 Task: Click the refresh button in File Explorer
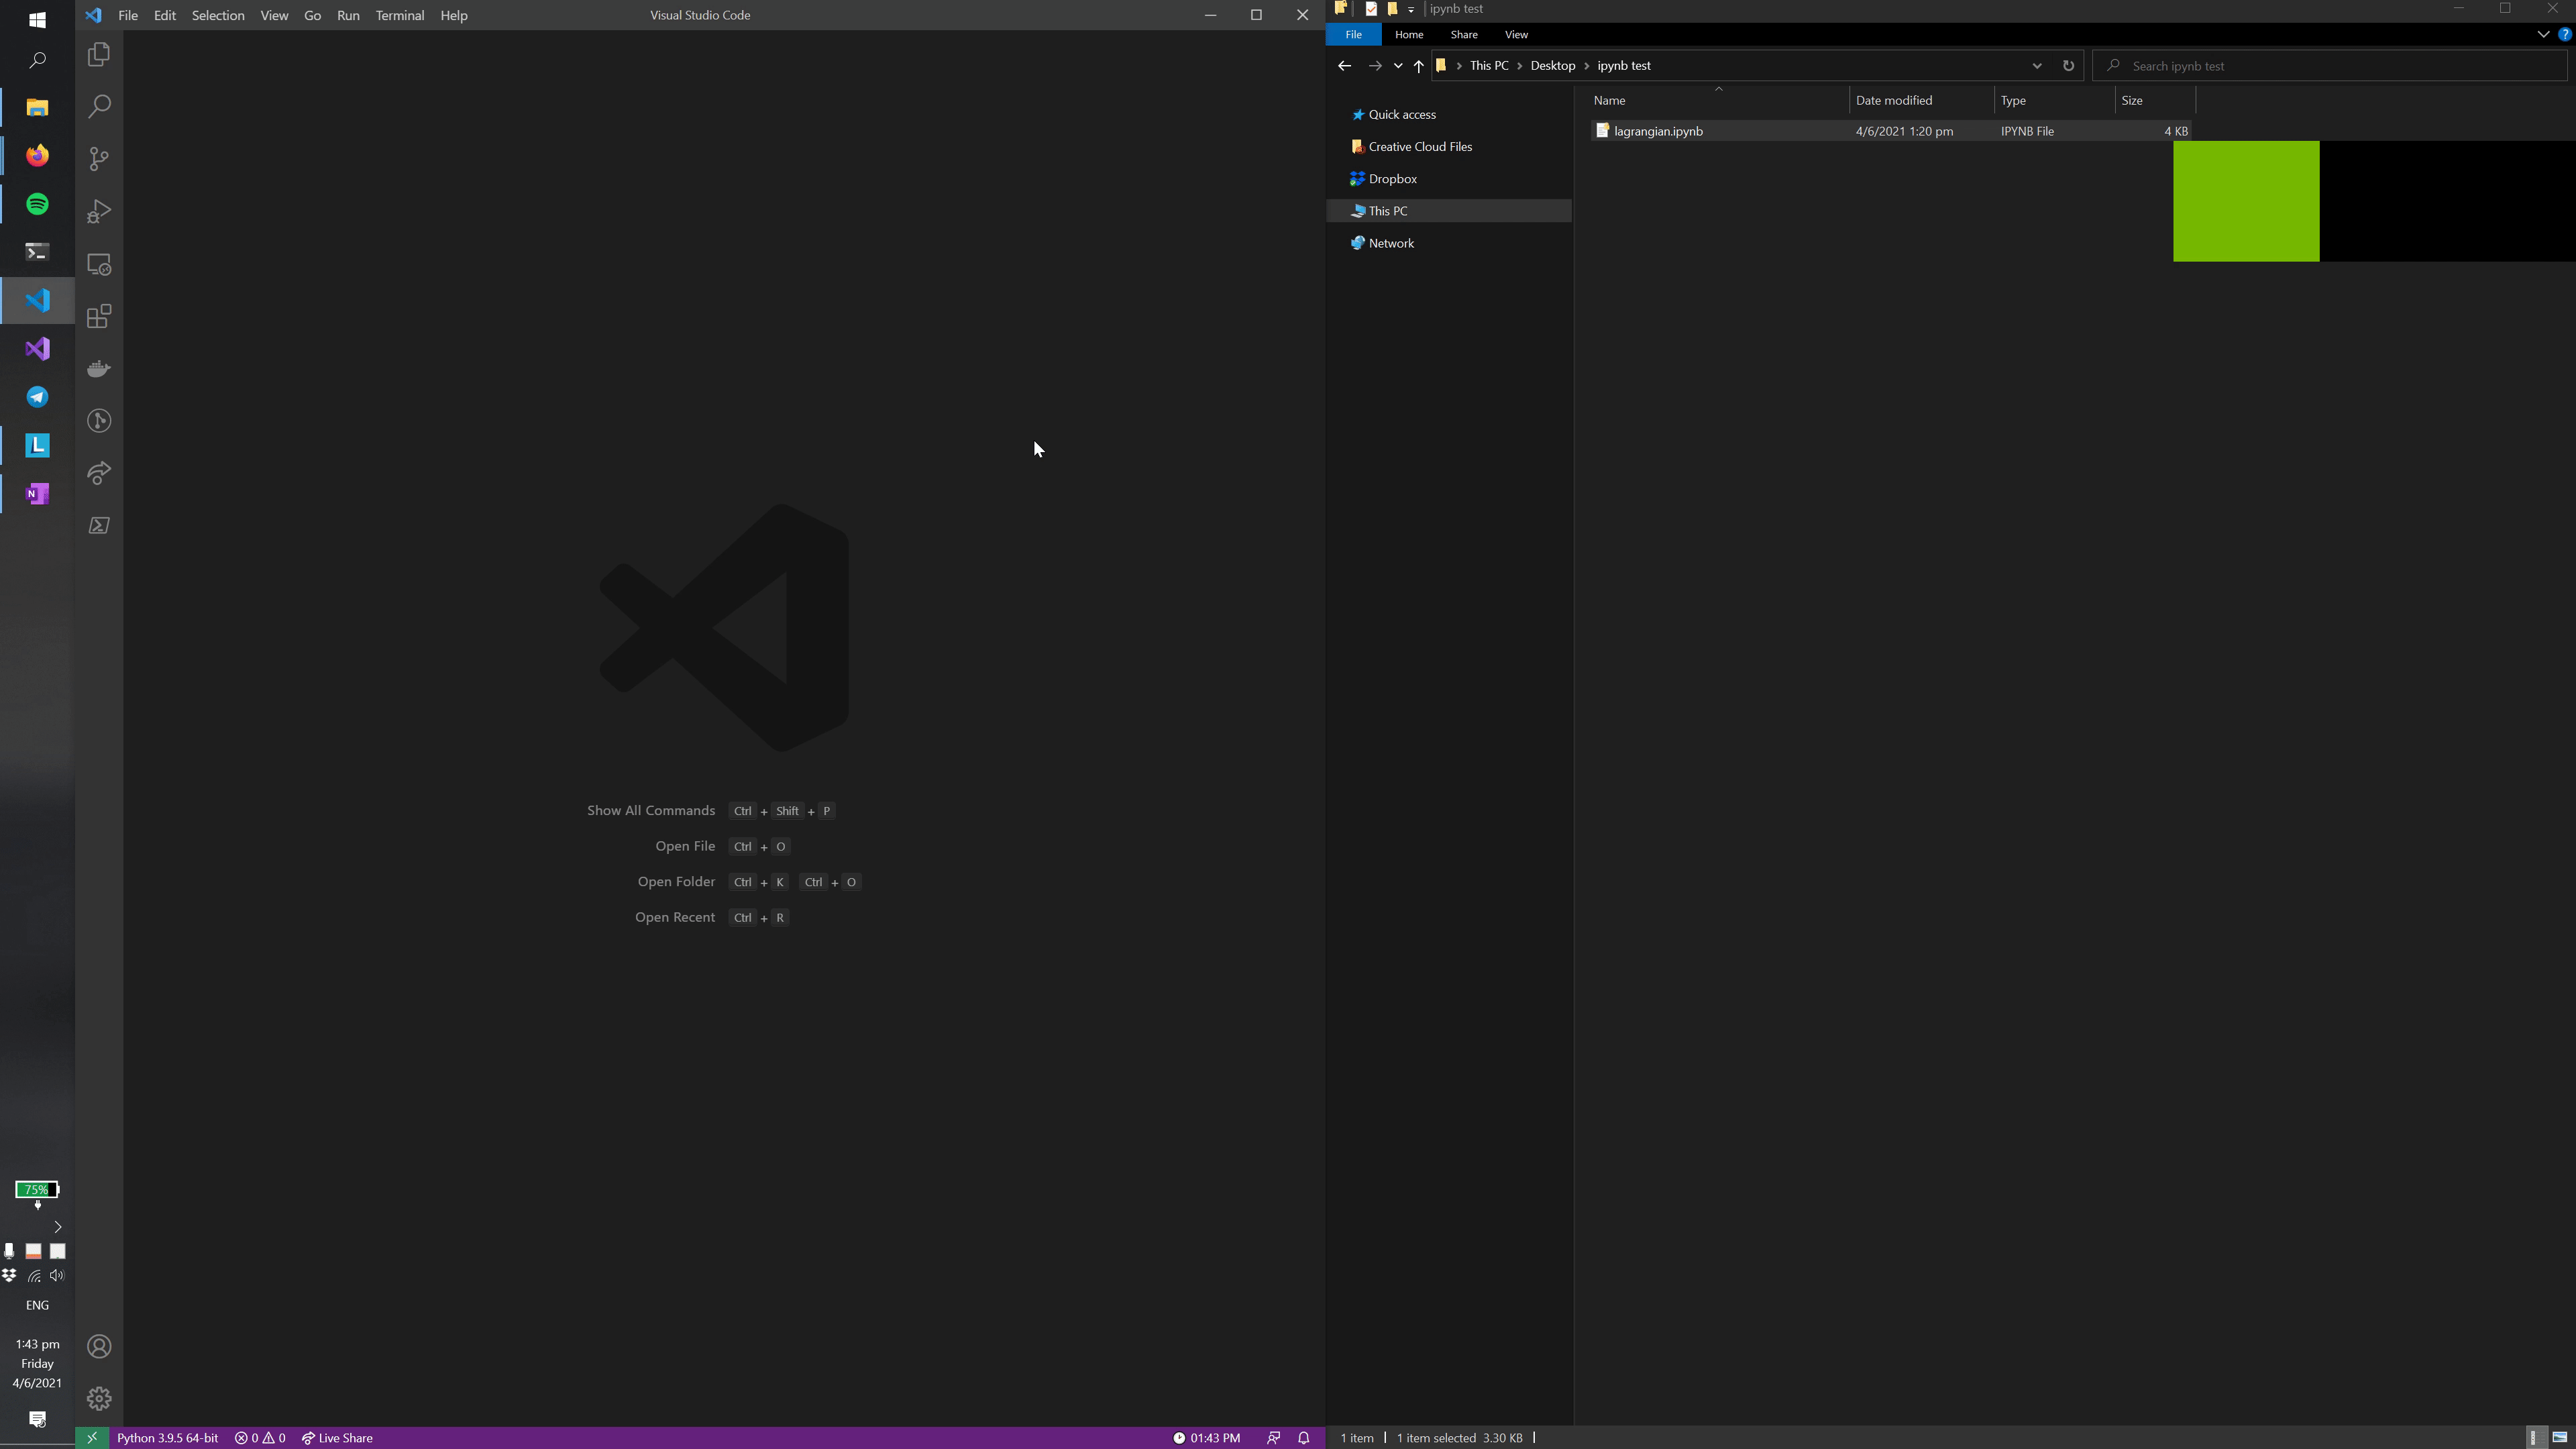2068,66
